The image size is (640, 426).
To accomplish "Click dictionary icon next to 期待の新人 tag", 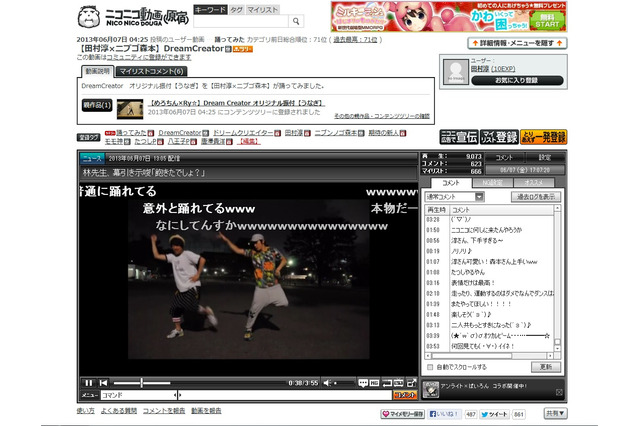I will tap(403, 133).
